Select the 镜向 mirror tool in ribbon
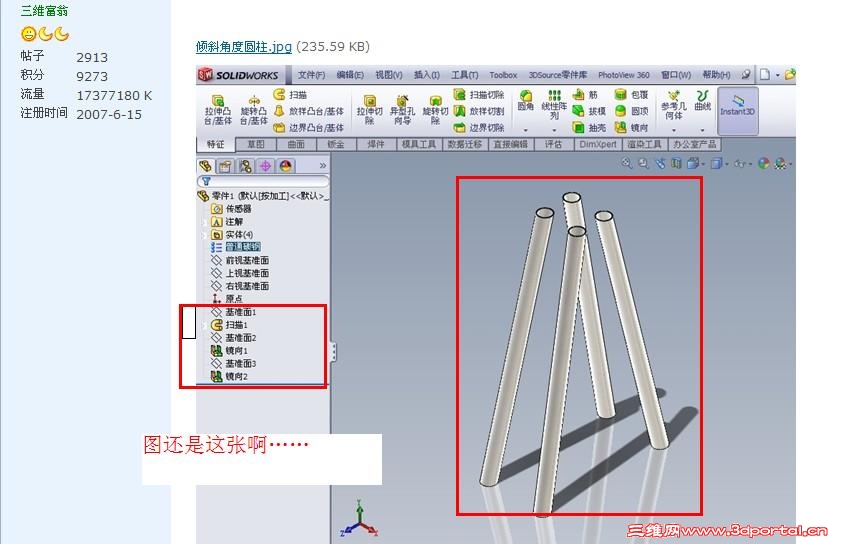The width and height of the screenshot is (847, 544). tap(631, 128)
